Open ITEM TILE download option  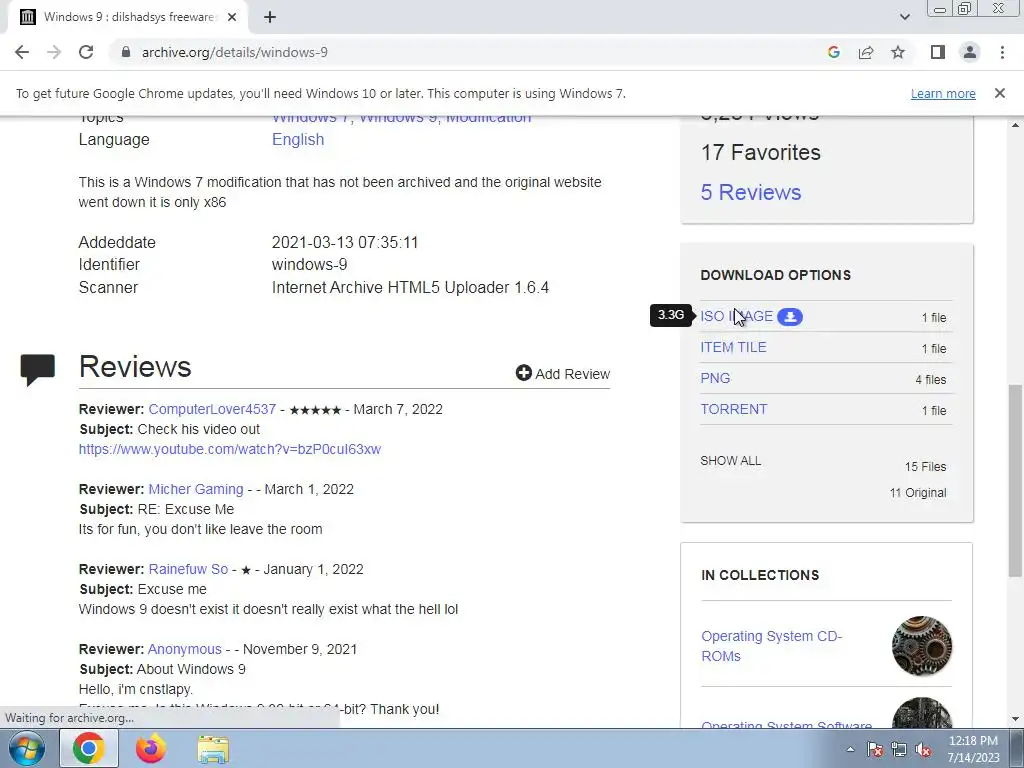pyautogui.click(x=733, y=347)
